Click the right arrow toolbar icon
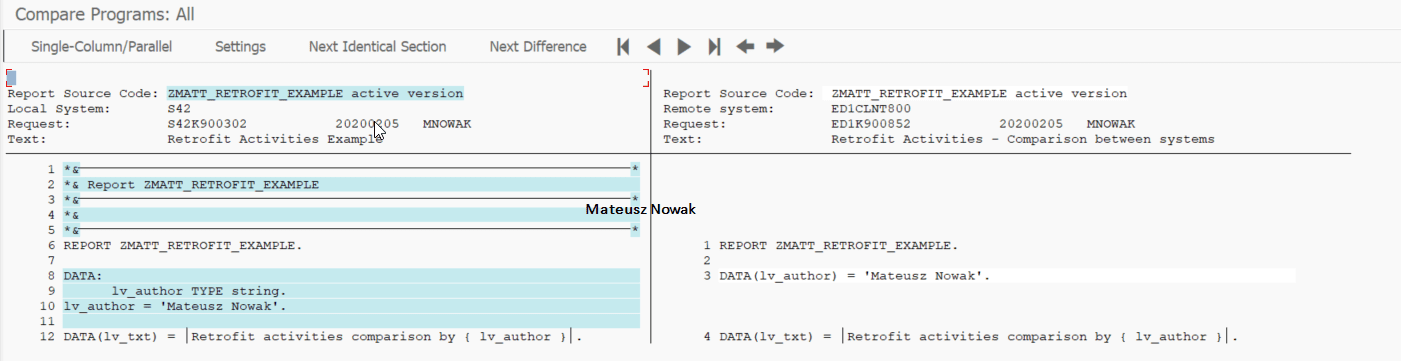 [774, 46]
